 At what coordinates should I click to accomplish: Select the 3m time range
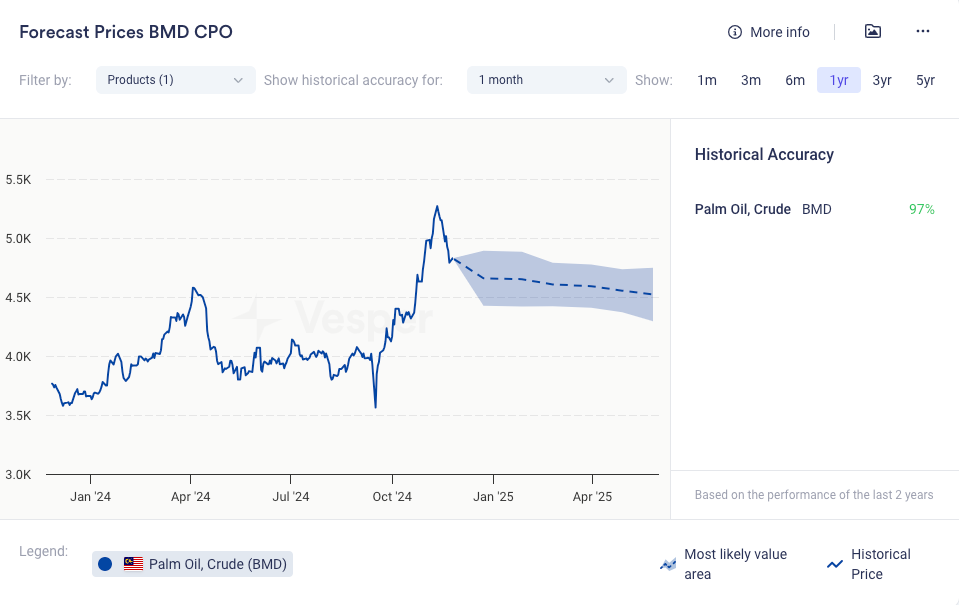coord(751,80)
